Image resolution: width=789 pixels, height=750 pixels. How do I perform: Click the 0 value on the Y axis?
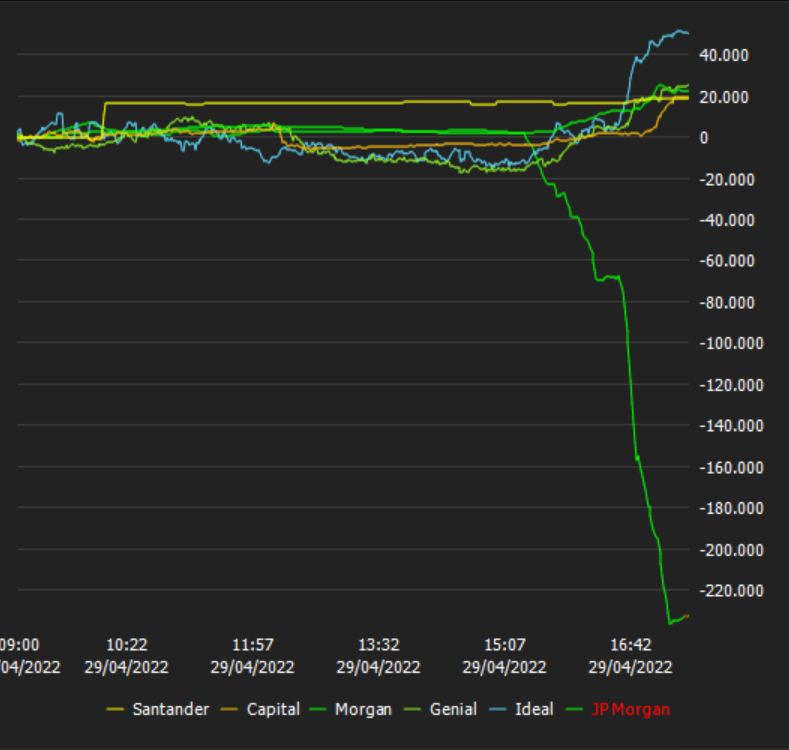704,138
